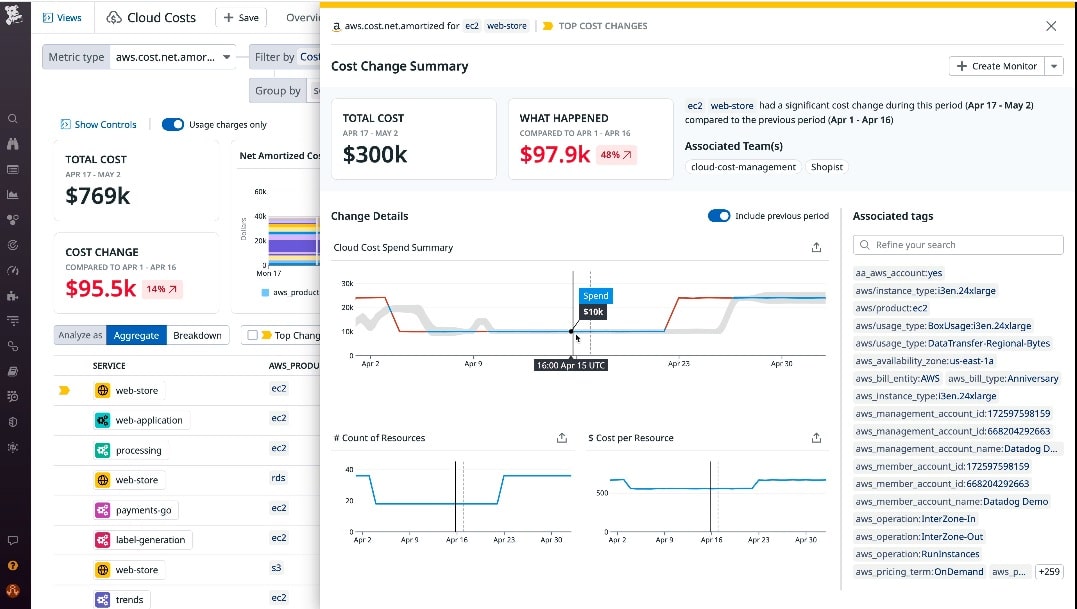1077x609 pixels.
Task: Click the 16:00 Apr 15 timeline marker
Action: coord(571,365)
